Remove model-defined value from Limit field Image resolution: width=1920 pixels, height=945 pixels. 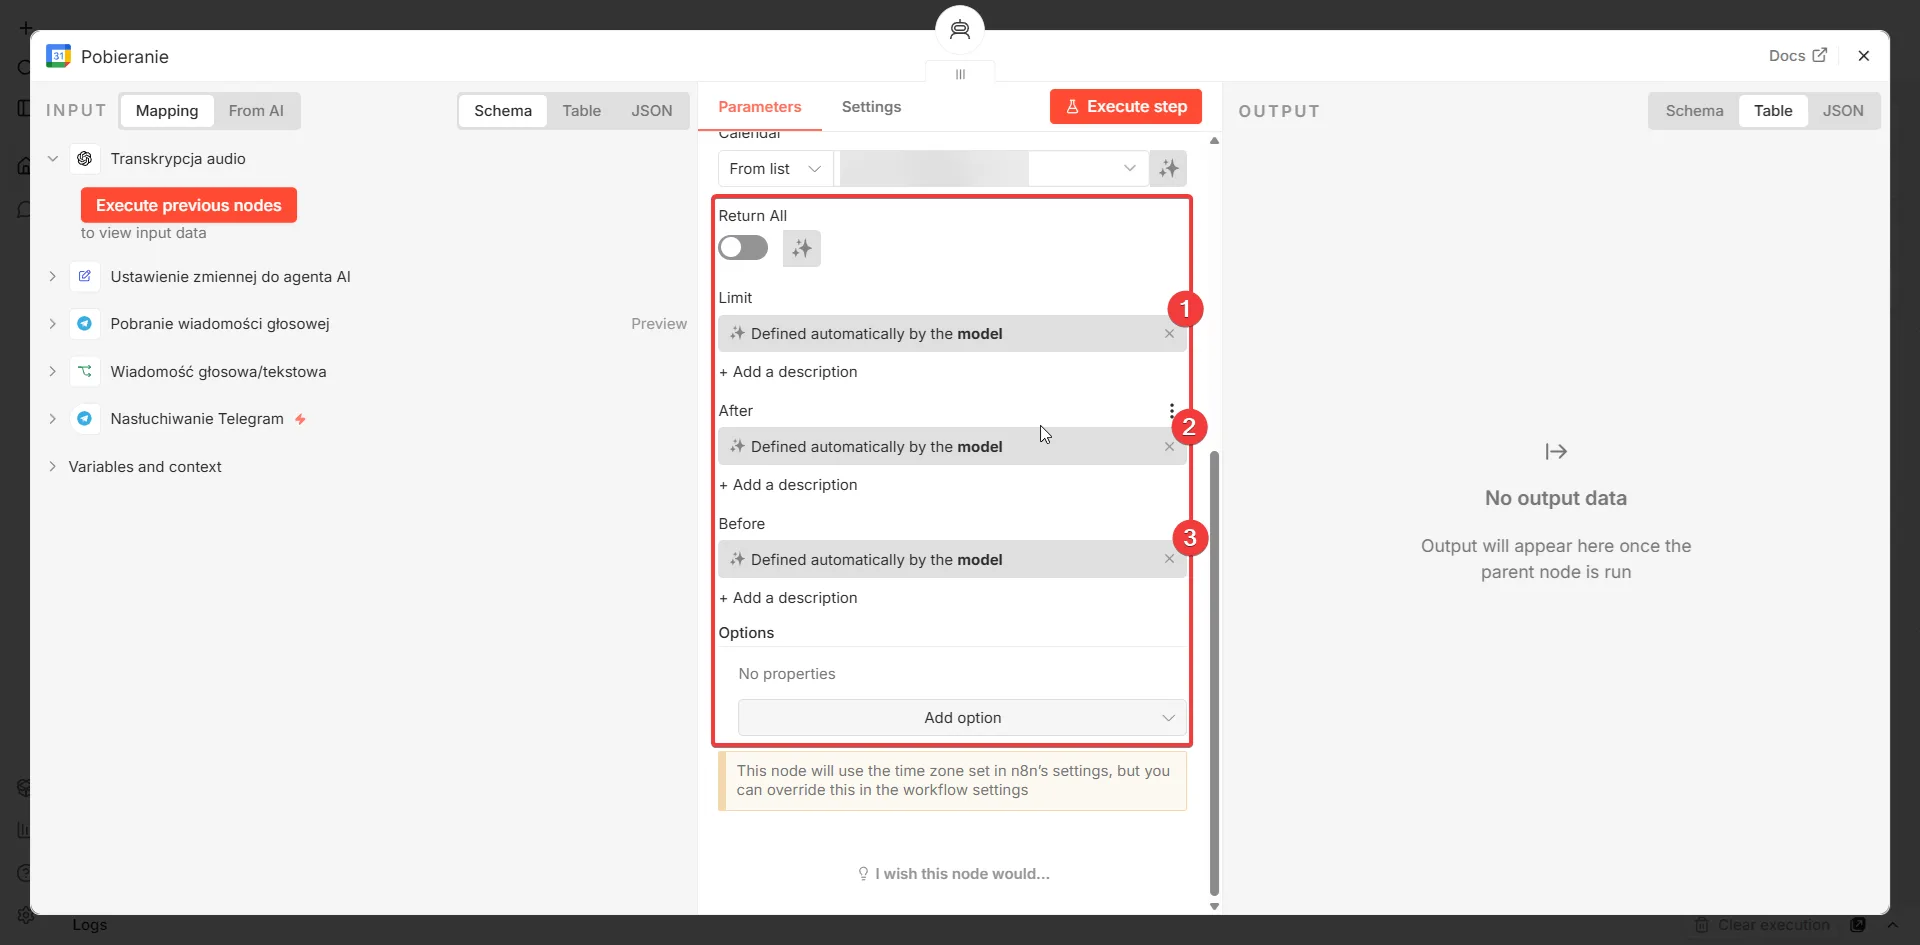pos(1169,334)
